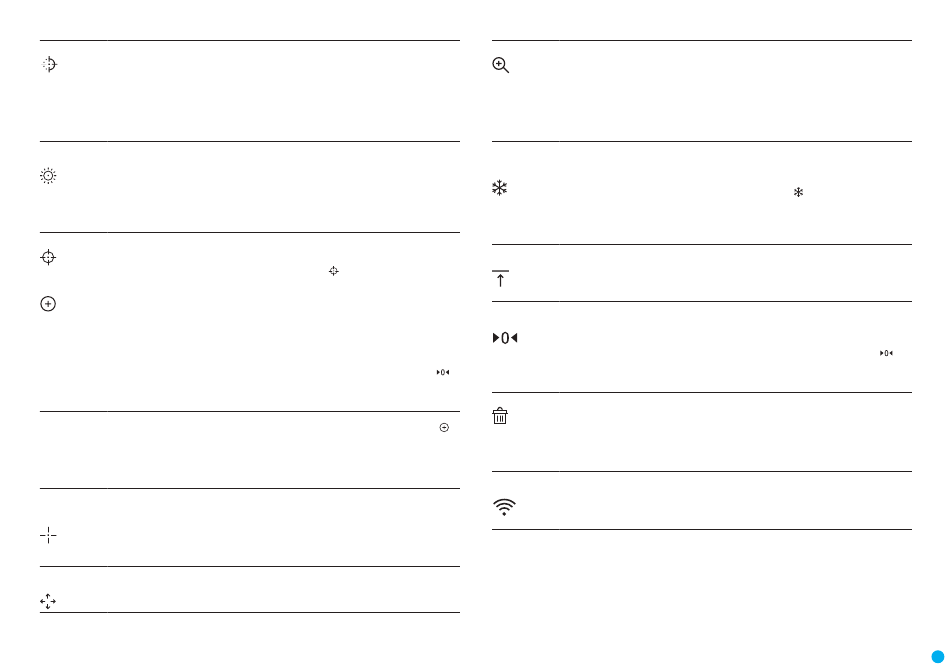950x667 pixels.
Task: Click the large circled crosshair zeroing icon
Action: point(48,257)
